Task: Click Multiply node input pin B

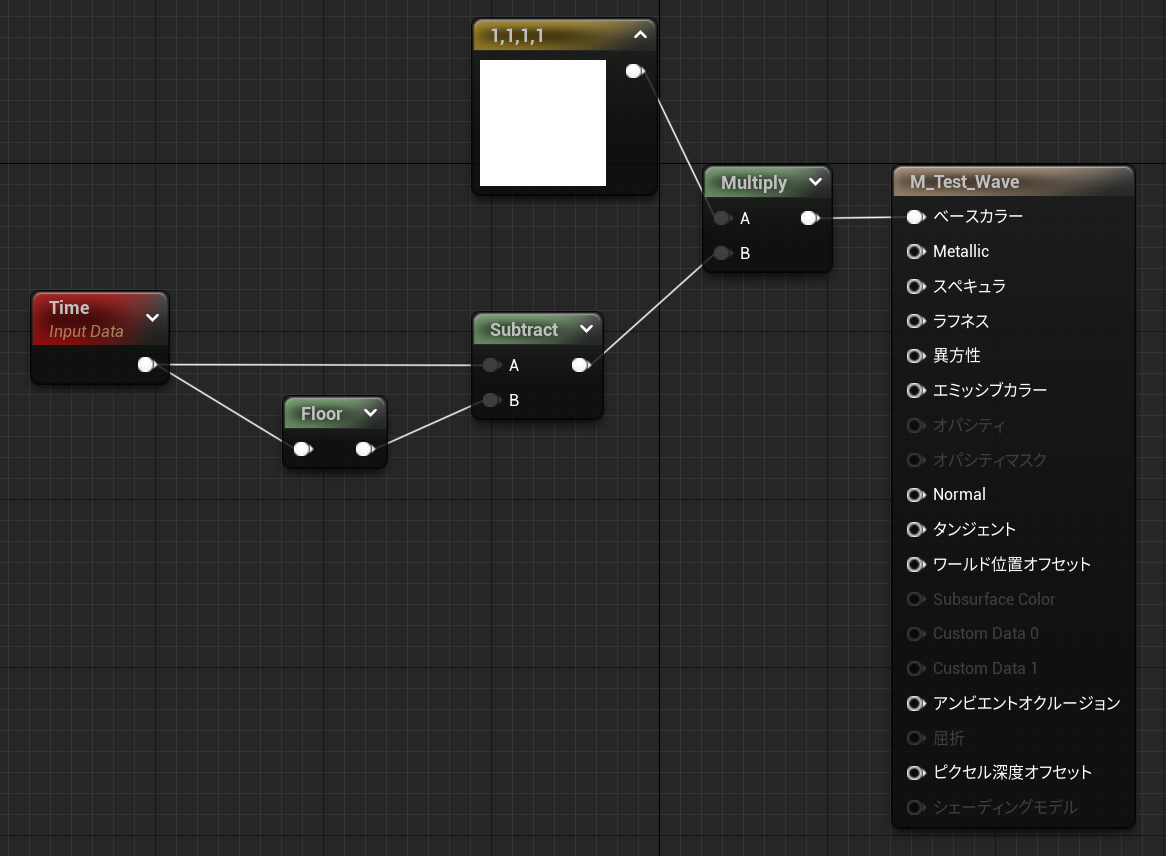Action: [722, 254]
